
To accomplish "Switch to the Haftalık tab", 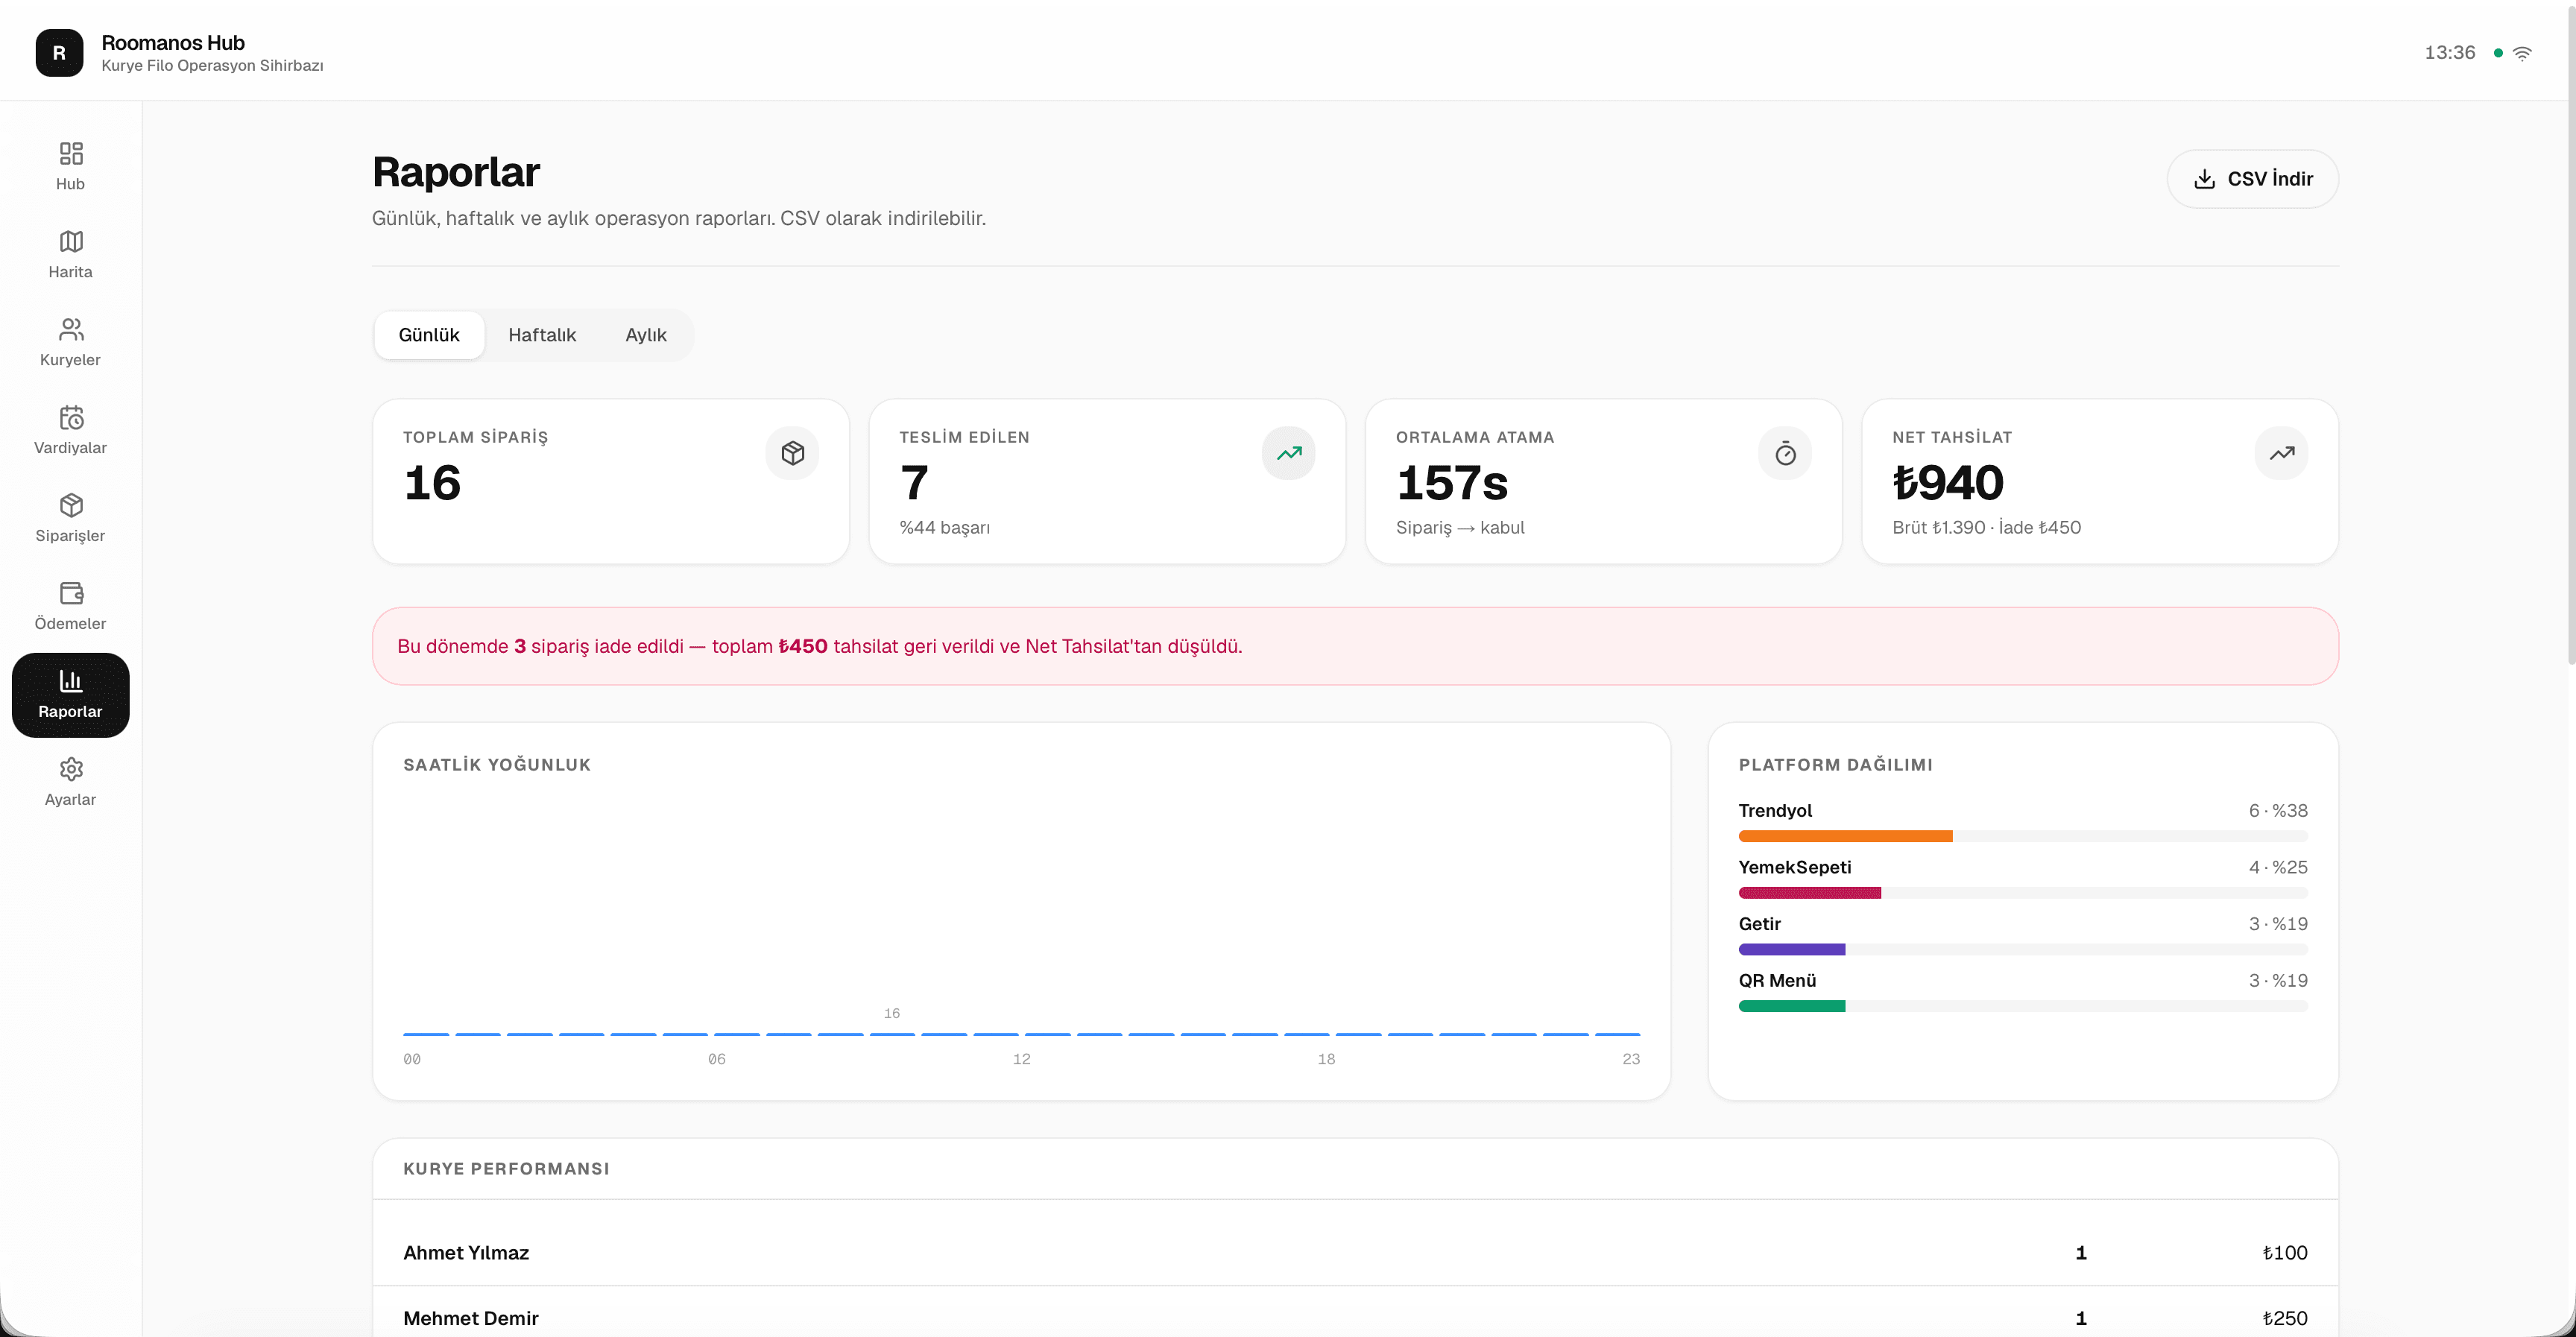I will coord(542,335).
